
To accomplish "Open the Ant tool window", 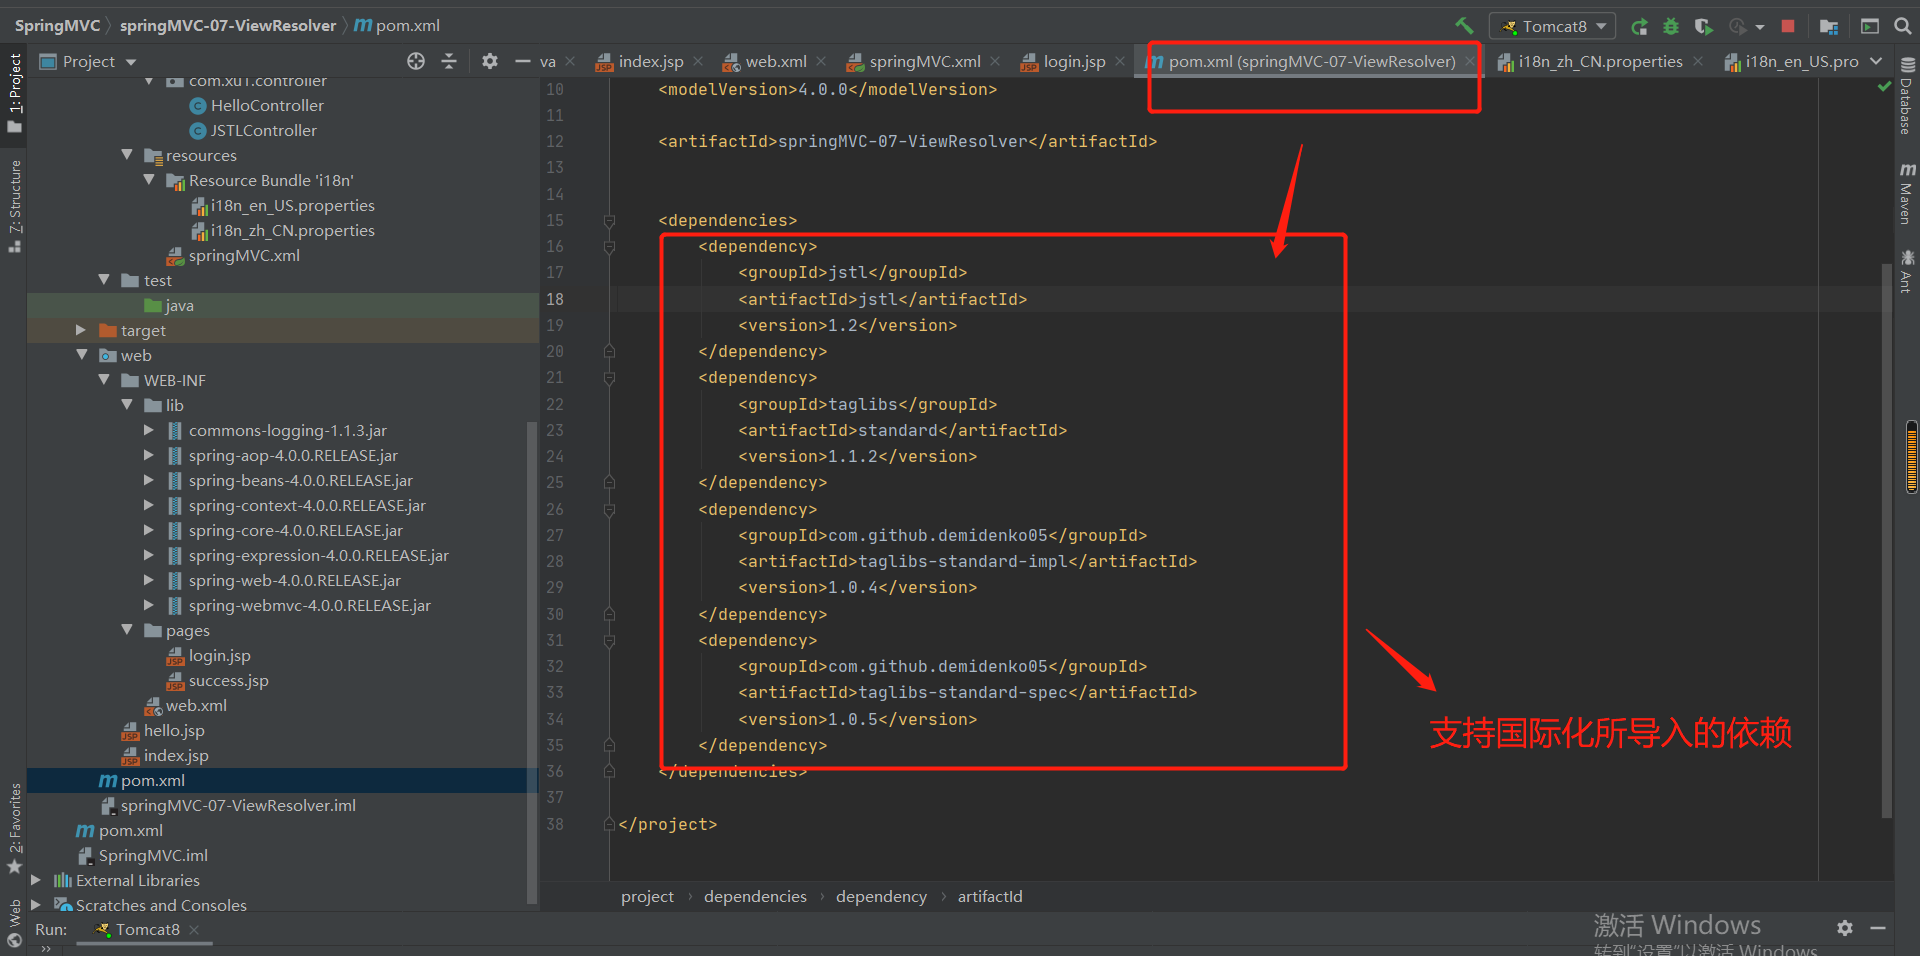I will pyautogui.click(x=1906, y=270).
